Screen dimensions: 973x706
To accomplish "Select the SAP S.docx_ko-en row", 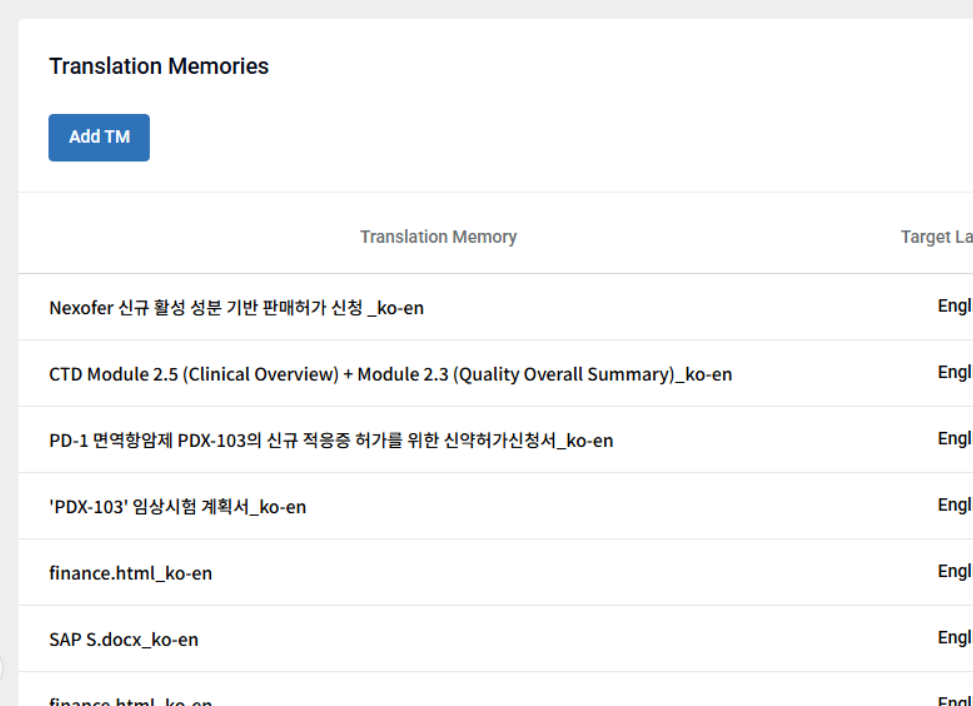I will (x=124, y=639).
